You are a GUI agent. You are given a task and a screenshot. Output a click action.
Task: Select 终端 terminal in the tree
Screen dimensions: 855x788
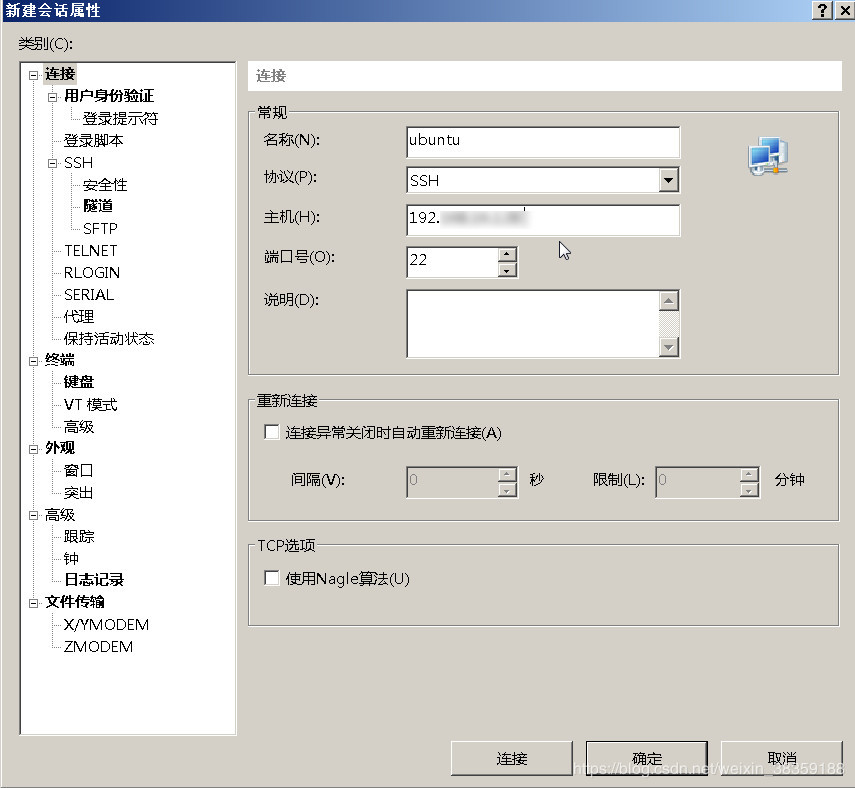[60, 360]
